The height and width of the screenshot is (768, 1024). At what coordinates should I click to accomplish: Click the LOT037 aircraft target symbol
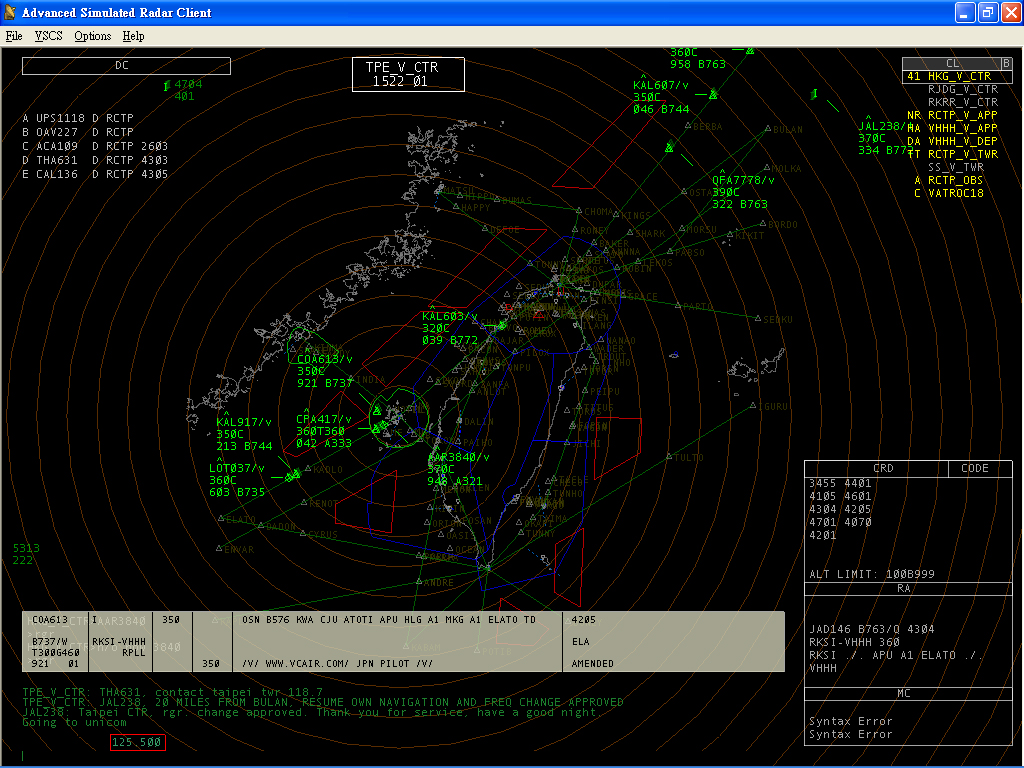[293, 476]
